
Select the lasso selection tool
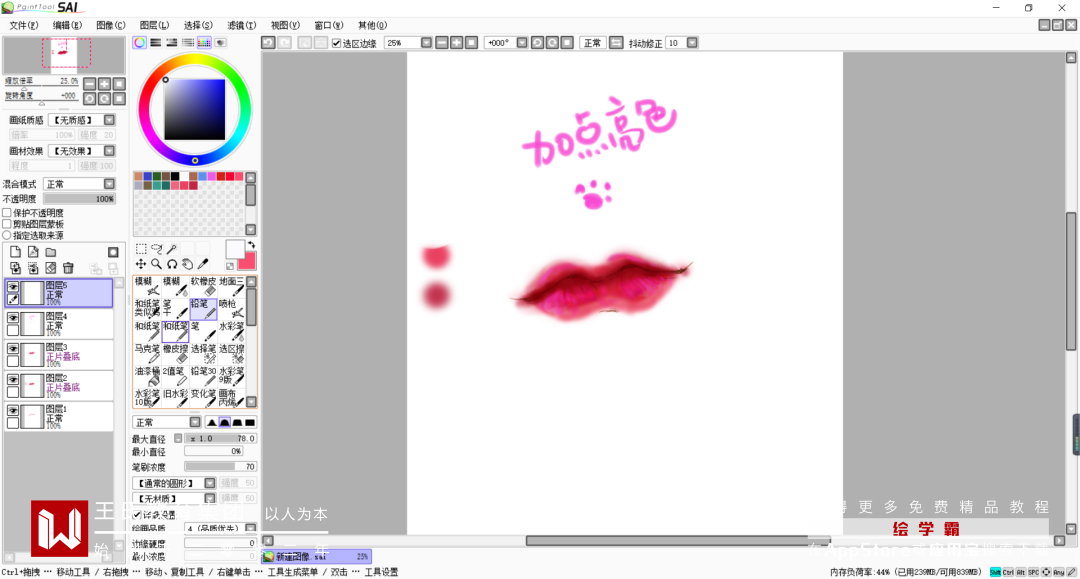tap(156, 249)
